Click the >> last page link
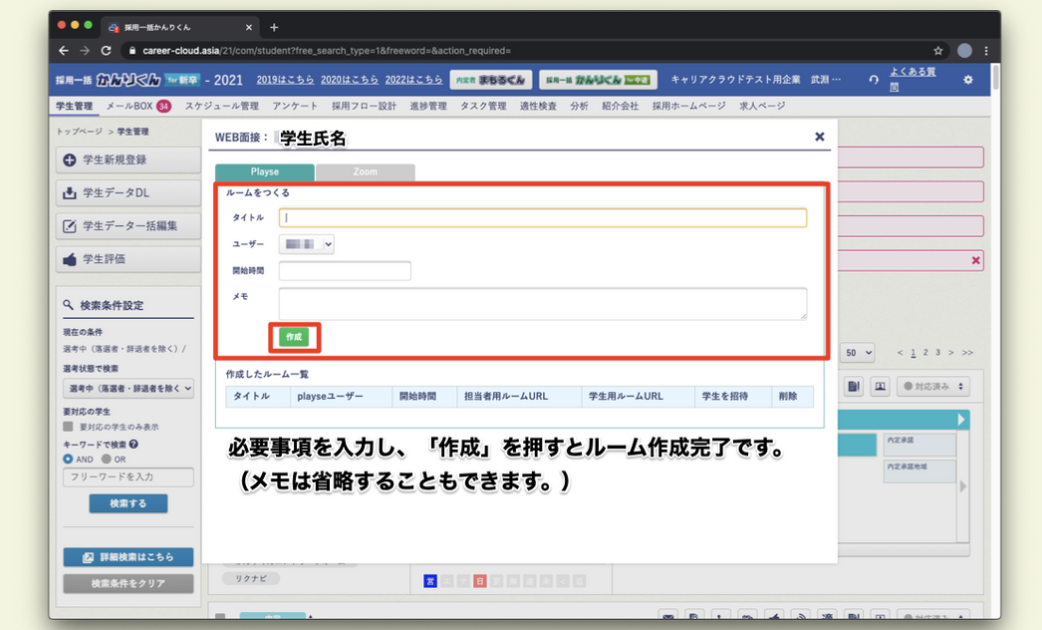The width and height of the screenshot is (1042, 630). [x=968, y=353]
